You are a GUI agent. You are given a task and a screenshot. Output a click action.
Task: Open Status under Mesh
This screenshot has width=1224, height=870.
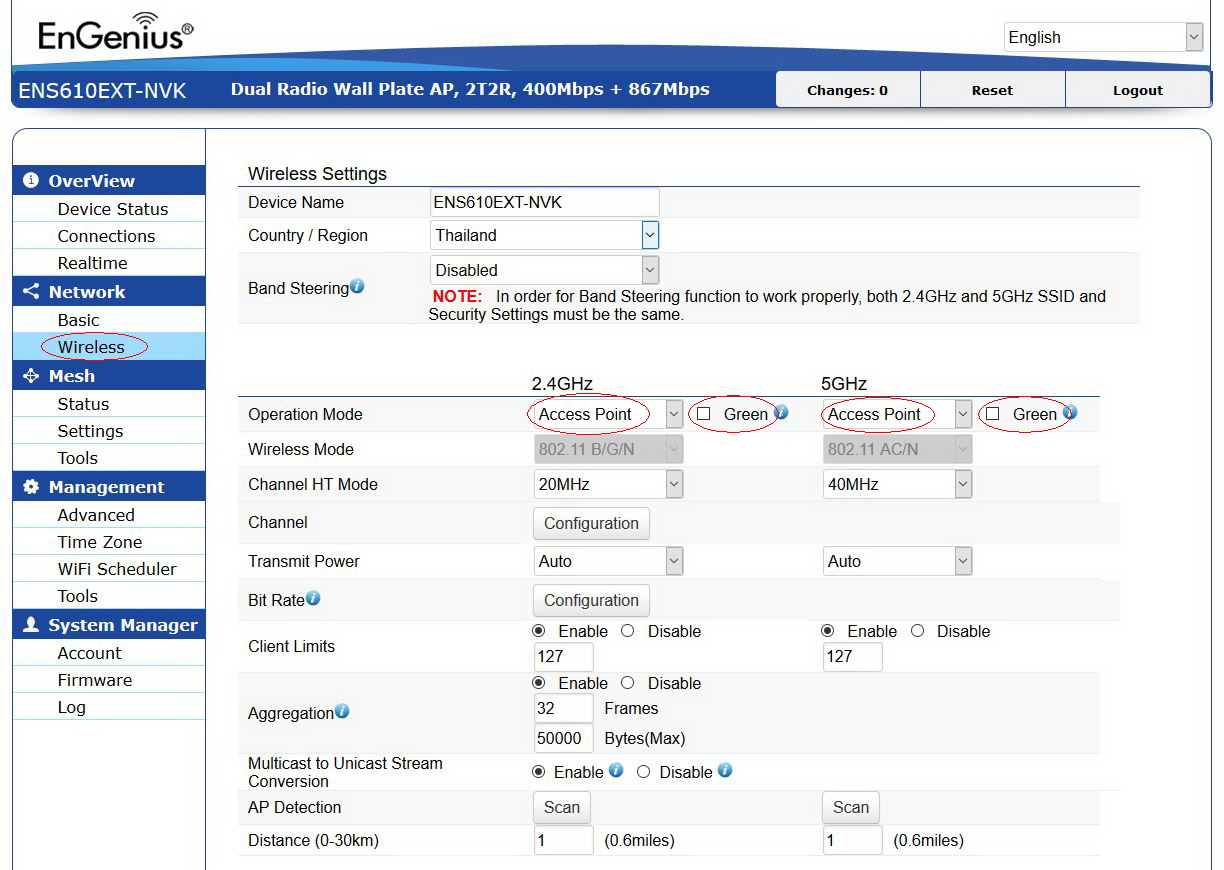[83, 404]
